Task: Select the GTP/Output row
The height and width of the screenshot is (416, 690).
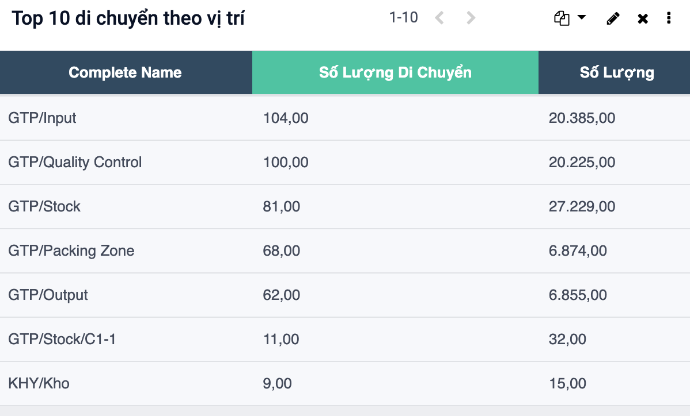Action: (x=48, y=295)
